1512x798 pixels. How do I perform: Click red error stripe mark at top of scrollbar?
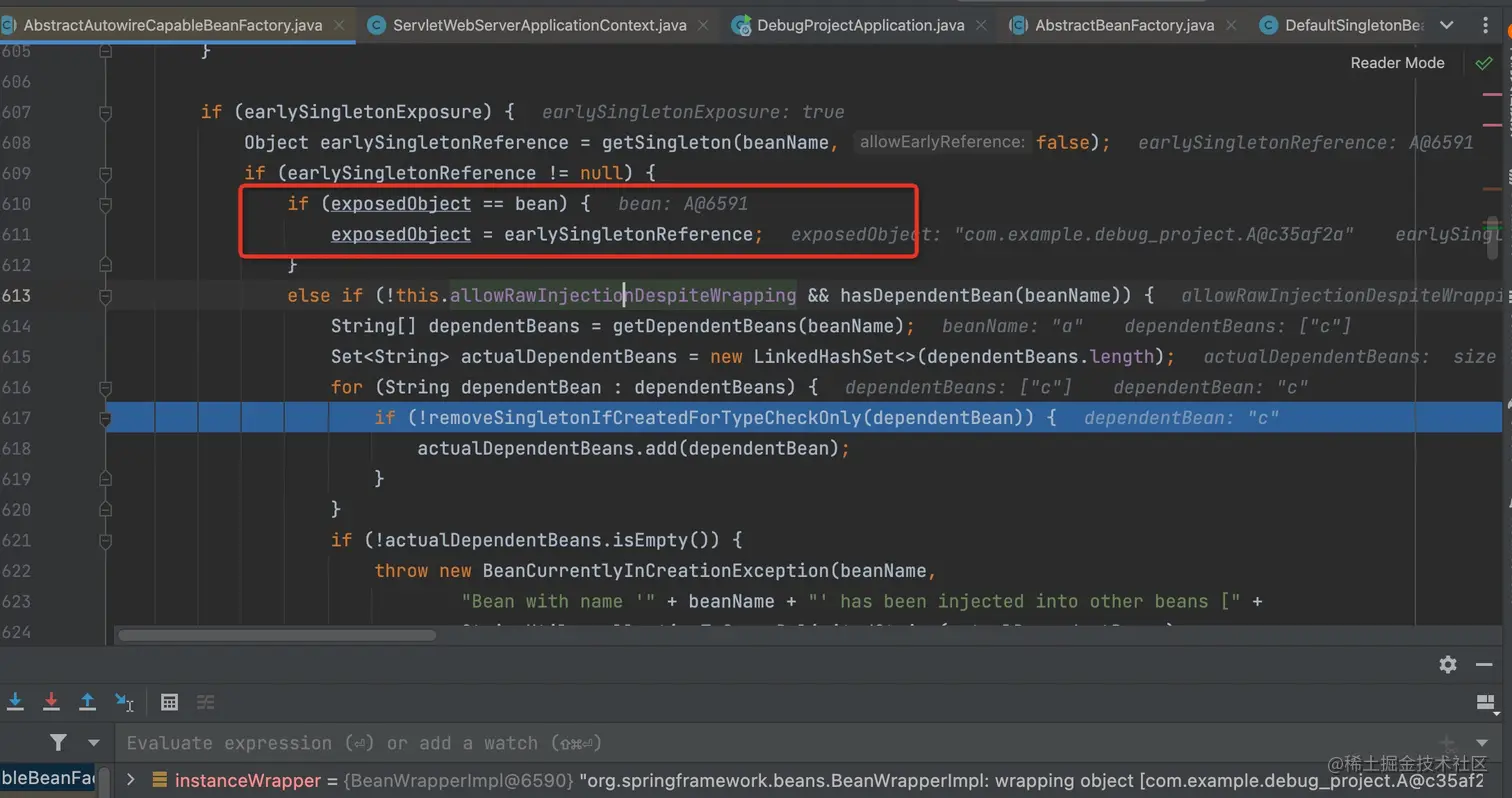tap(1492, 94)
